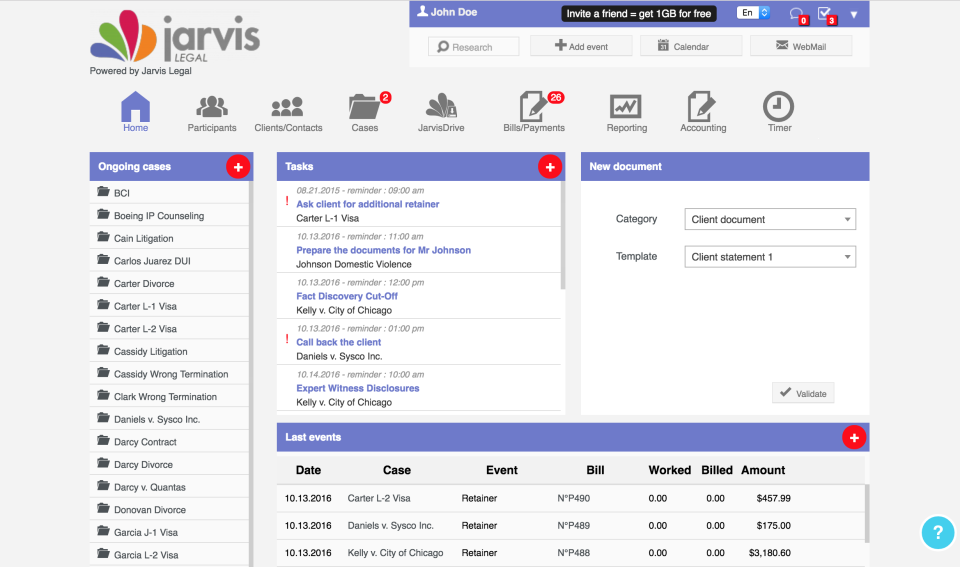Open the Timer clock icon
The width and height of the screenshot is (960, 567).
[x=779, y=107]
